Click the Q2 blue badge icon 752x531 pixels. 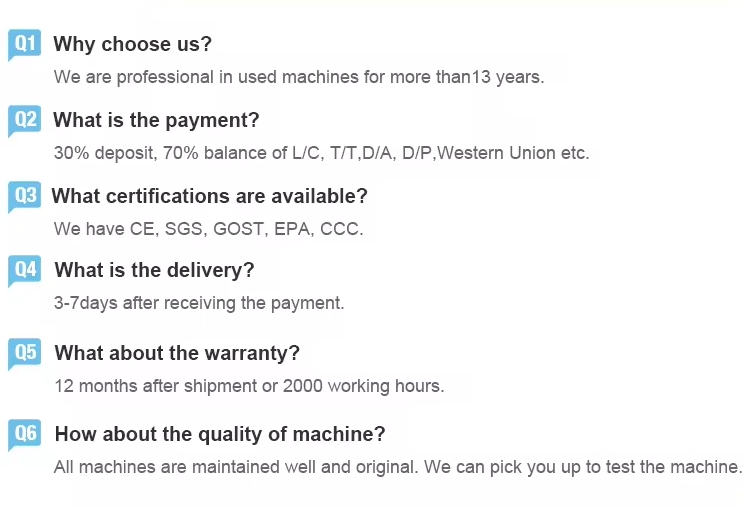(25, 120)
